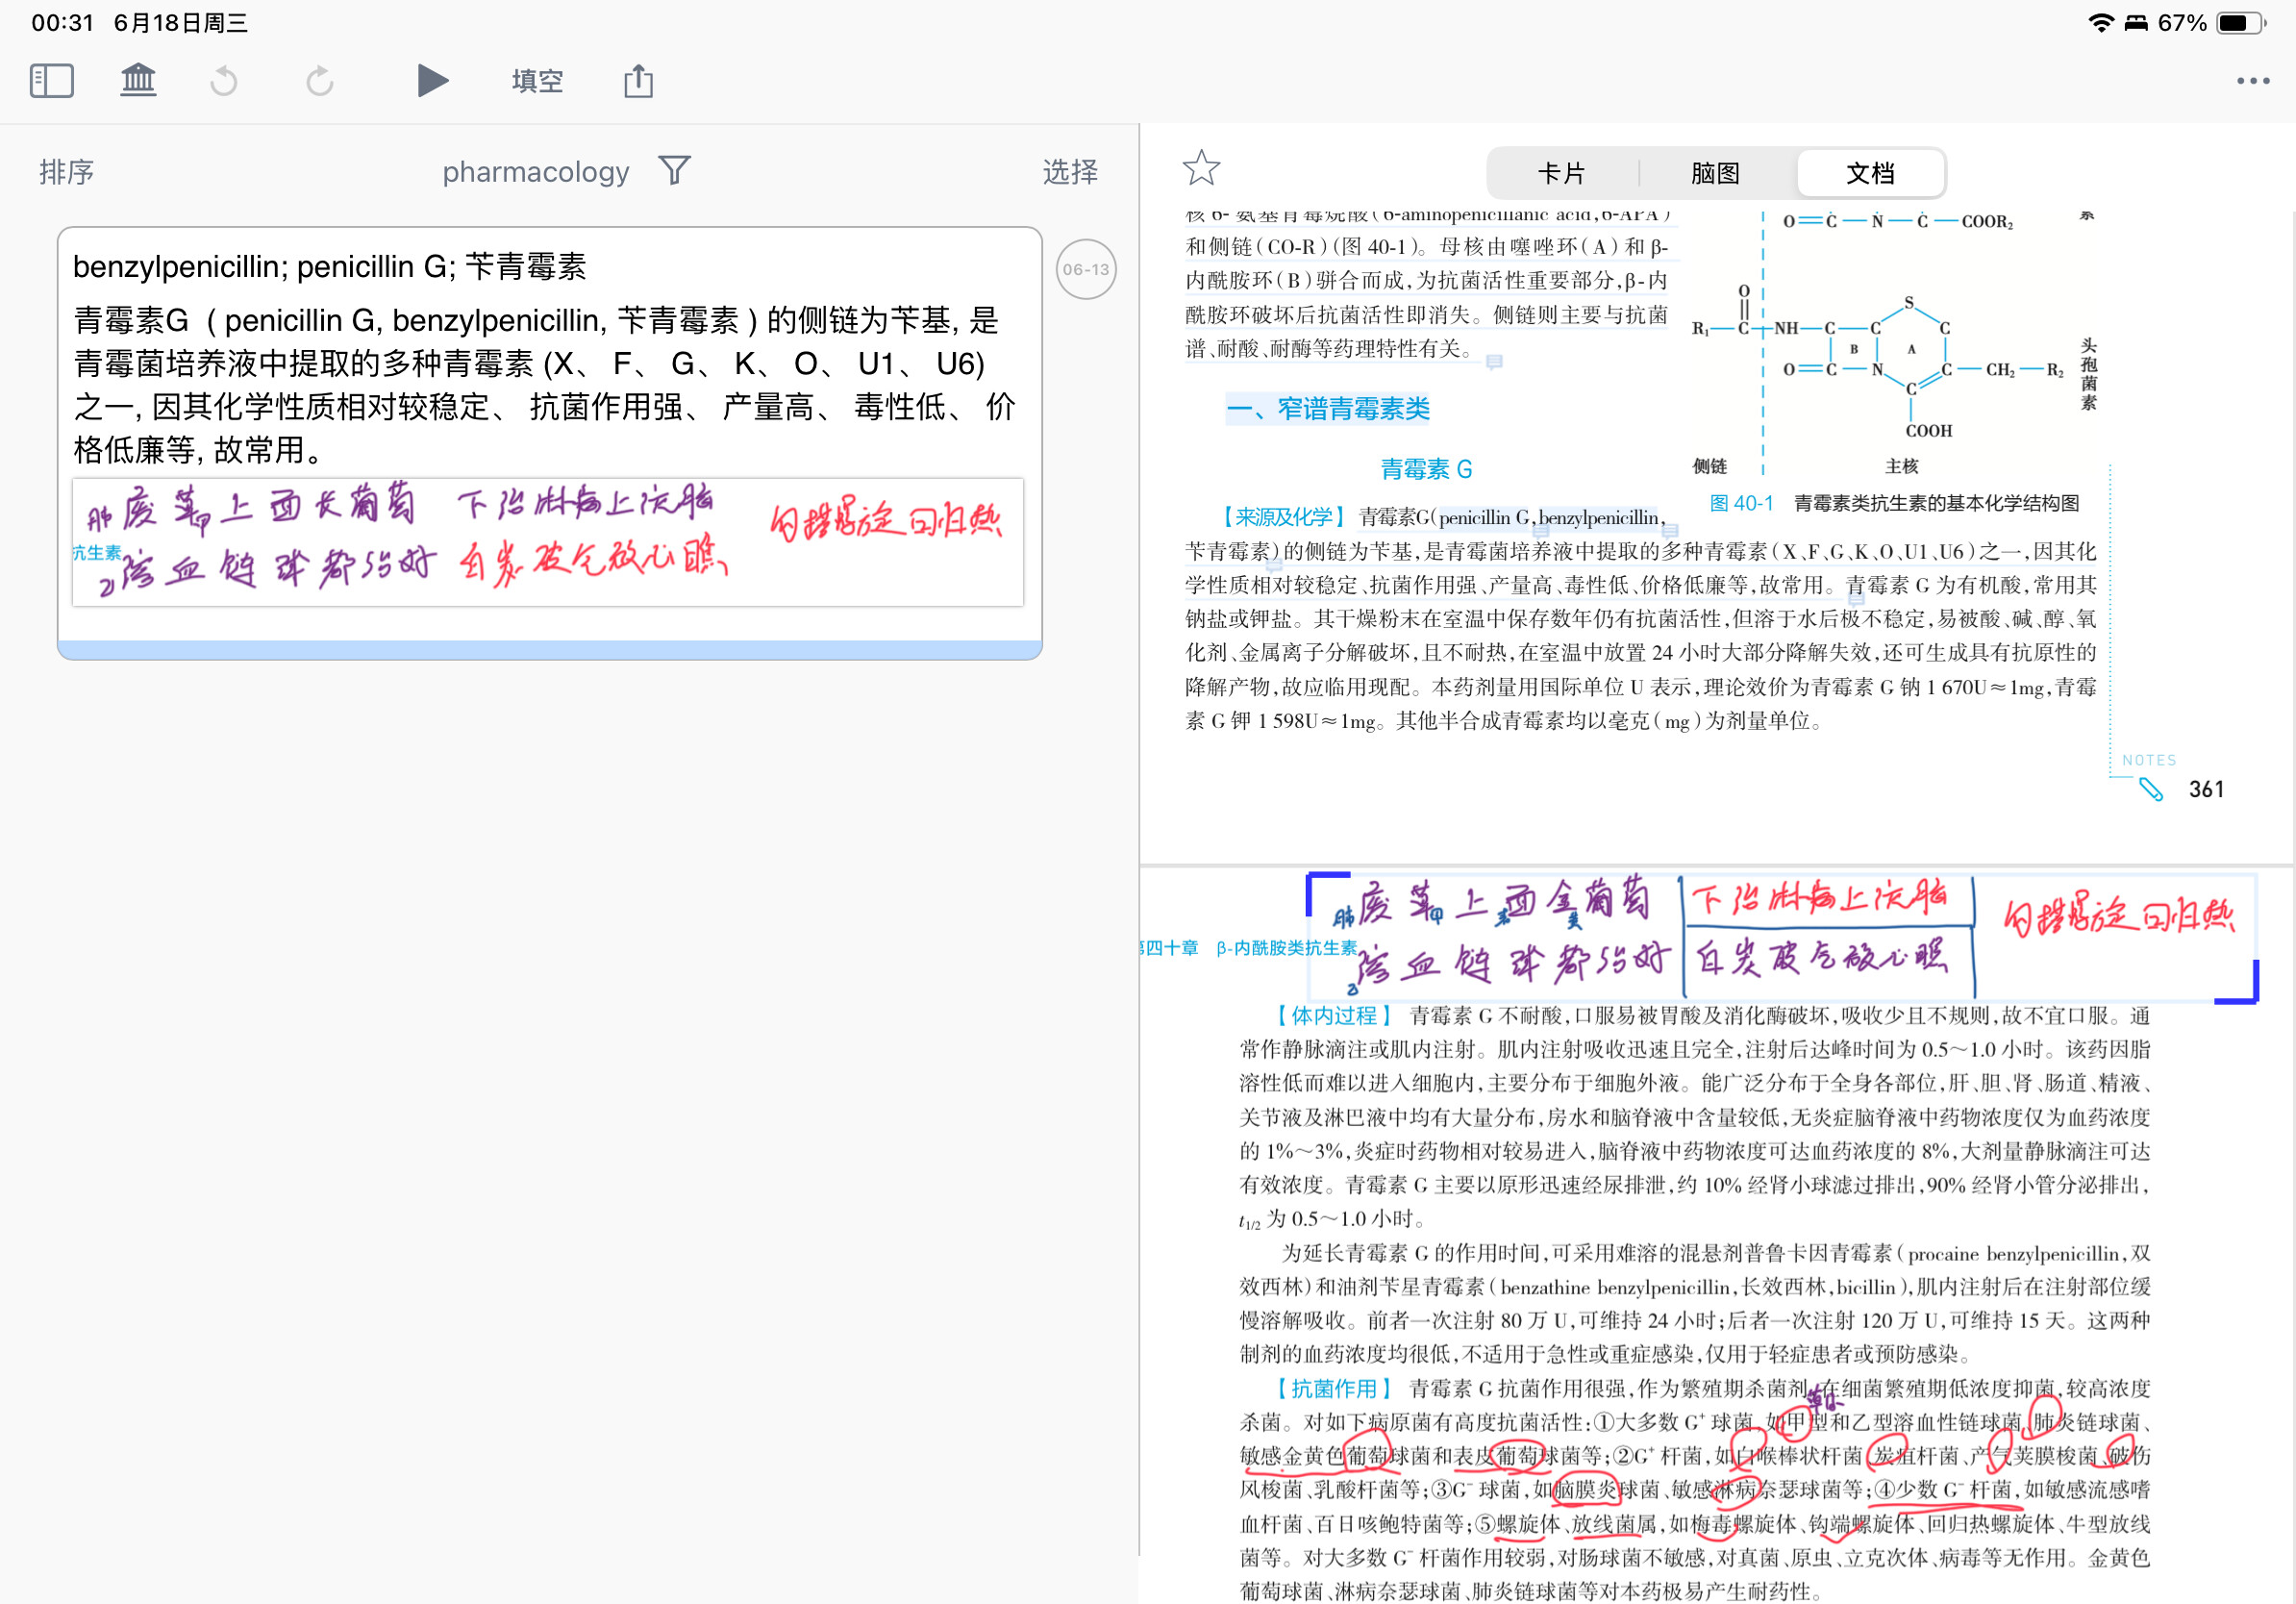The height and width of the screenshot is (1604, 2296).
Task: Open the library building icon
Action: [138, 80]
